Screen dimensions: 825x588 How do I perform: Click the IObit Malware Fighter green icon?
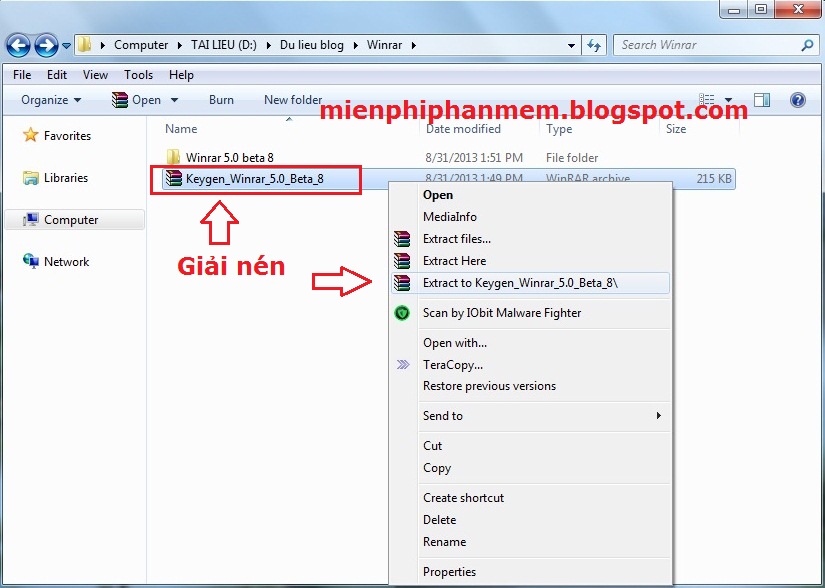pos(402,313)
